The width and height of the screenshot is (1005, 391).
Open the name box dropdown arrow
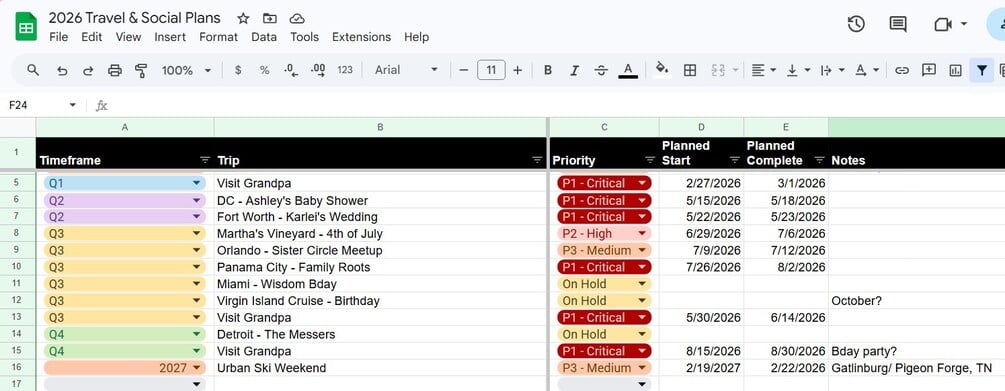pos(72,105)
